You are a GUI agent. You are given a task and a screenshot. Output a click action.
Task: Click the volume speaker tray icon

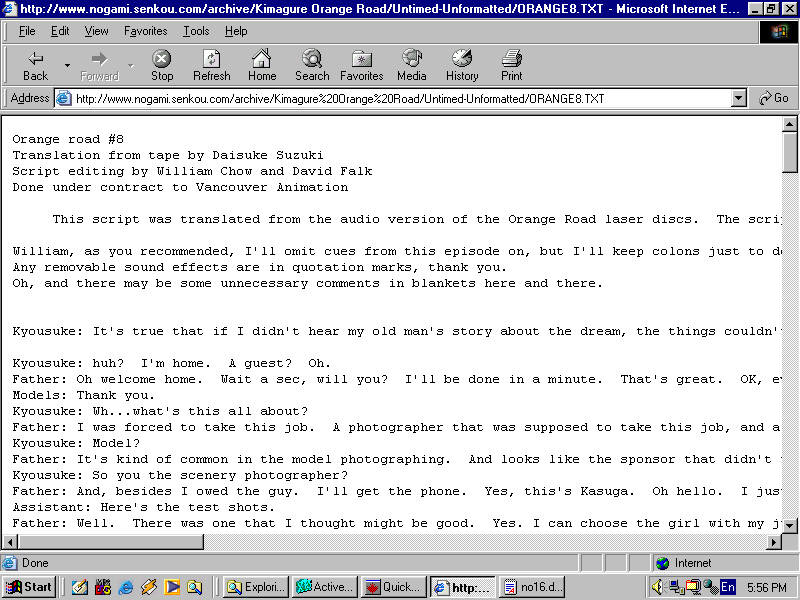658,588
